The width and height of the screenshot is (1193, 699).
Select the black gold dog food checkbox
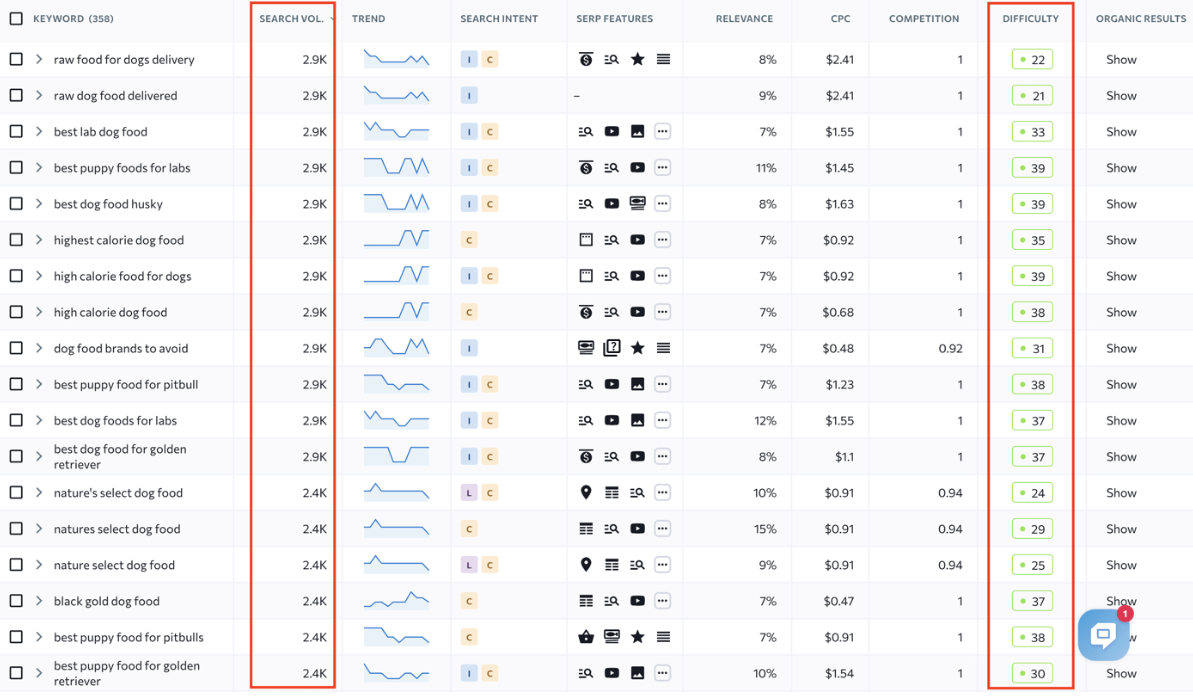(x=16, y=601)
